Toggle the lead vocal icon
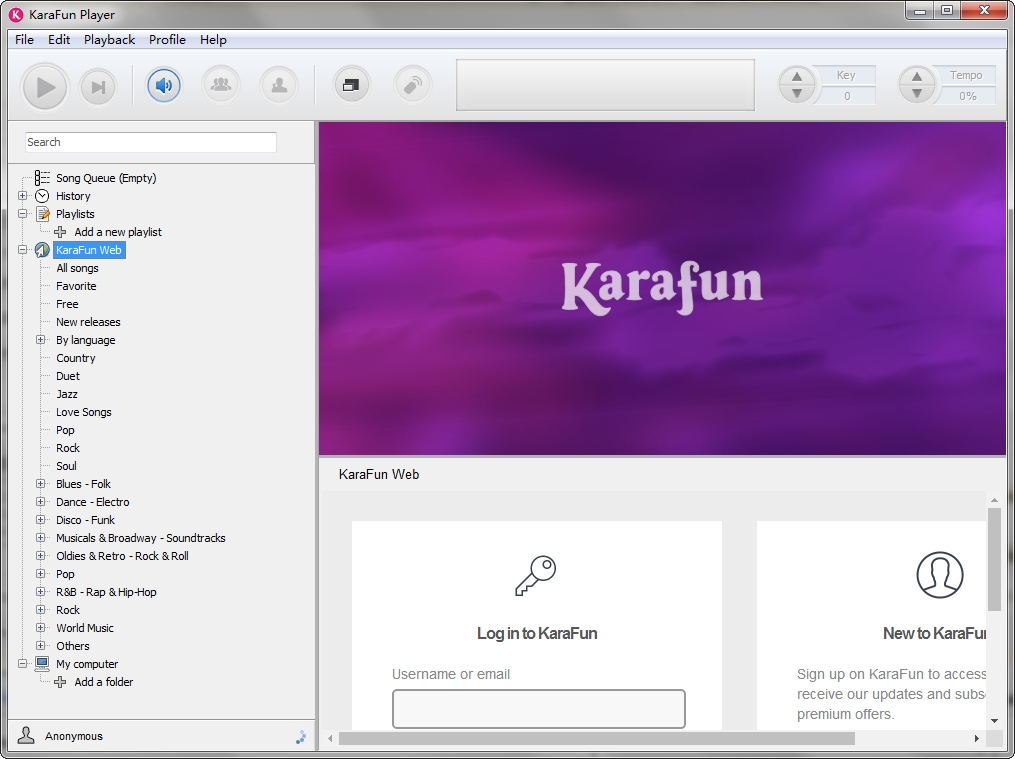The image size is (1015, 759). tap(278, 85)
